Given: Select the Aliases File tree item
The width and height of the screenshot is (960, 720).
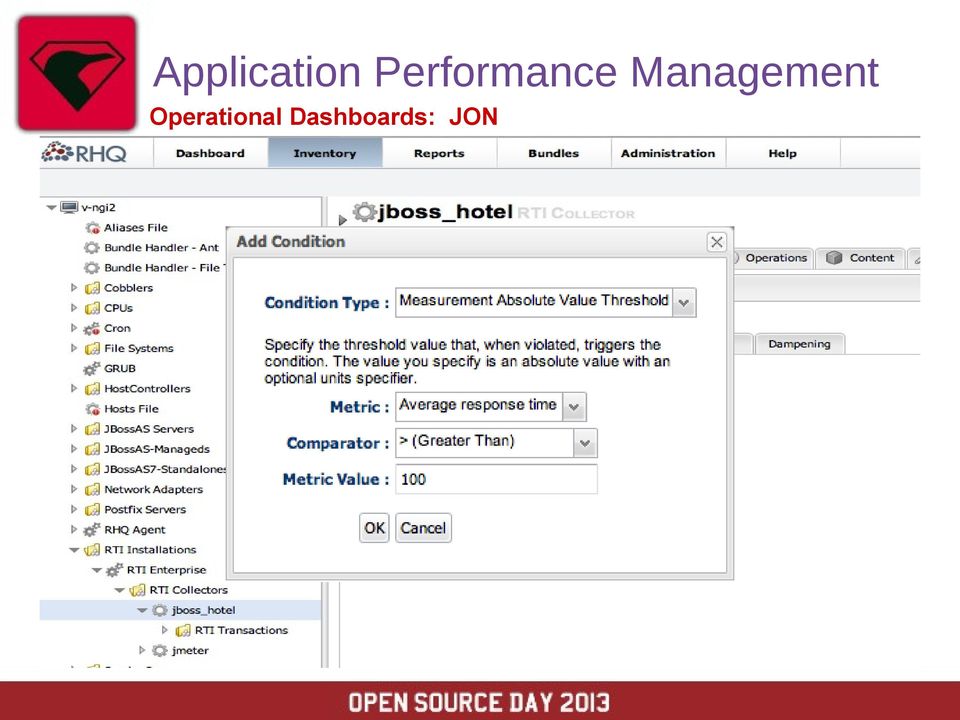Looking at the screenshot, I should click(x=135, y=228).
